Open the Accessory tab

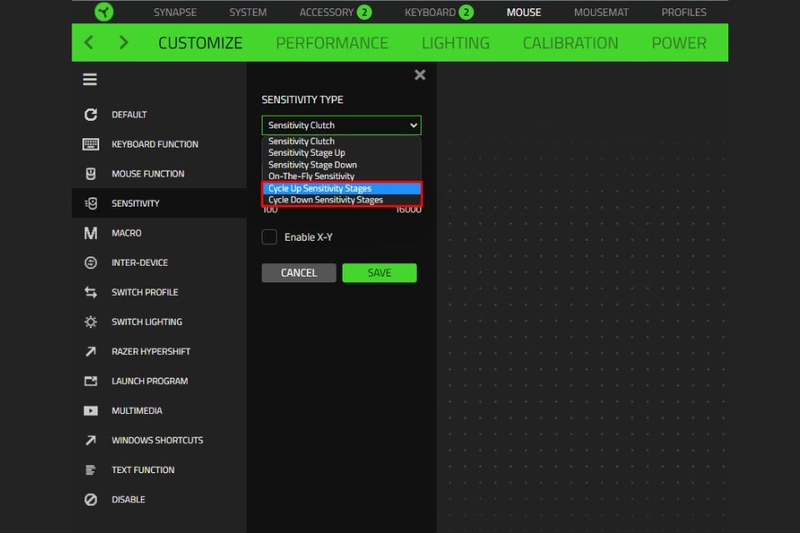coord(327,12)
